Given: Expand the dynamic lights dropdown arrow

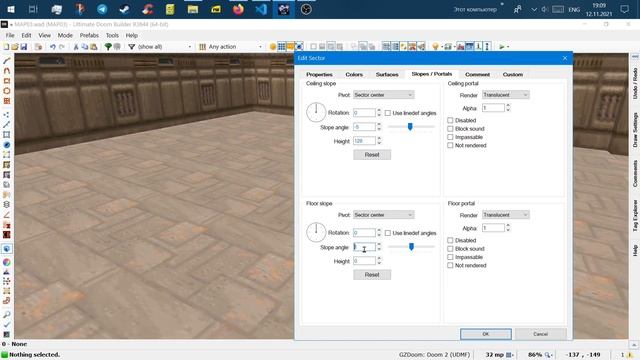Looking at the screenshot, I should pos(441,47).
